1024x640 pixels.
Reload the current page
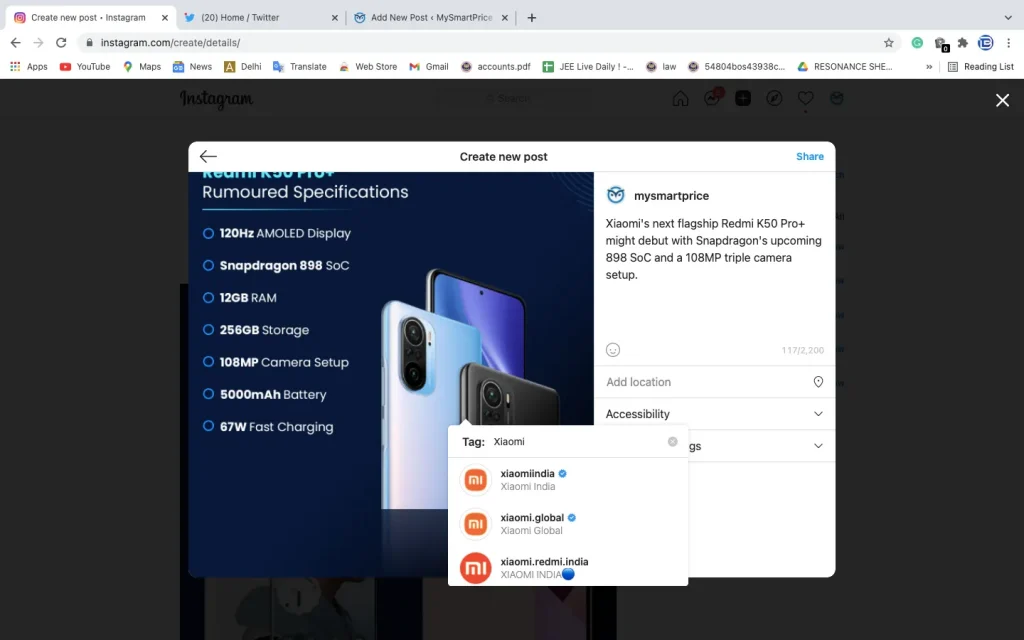[61, 42]
